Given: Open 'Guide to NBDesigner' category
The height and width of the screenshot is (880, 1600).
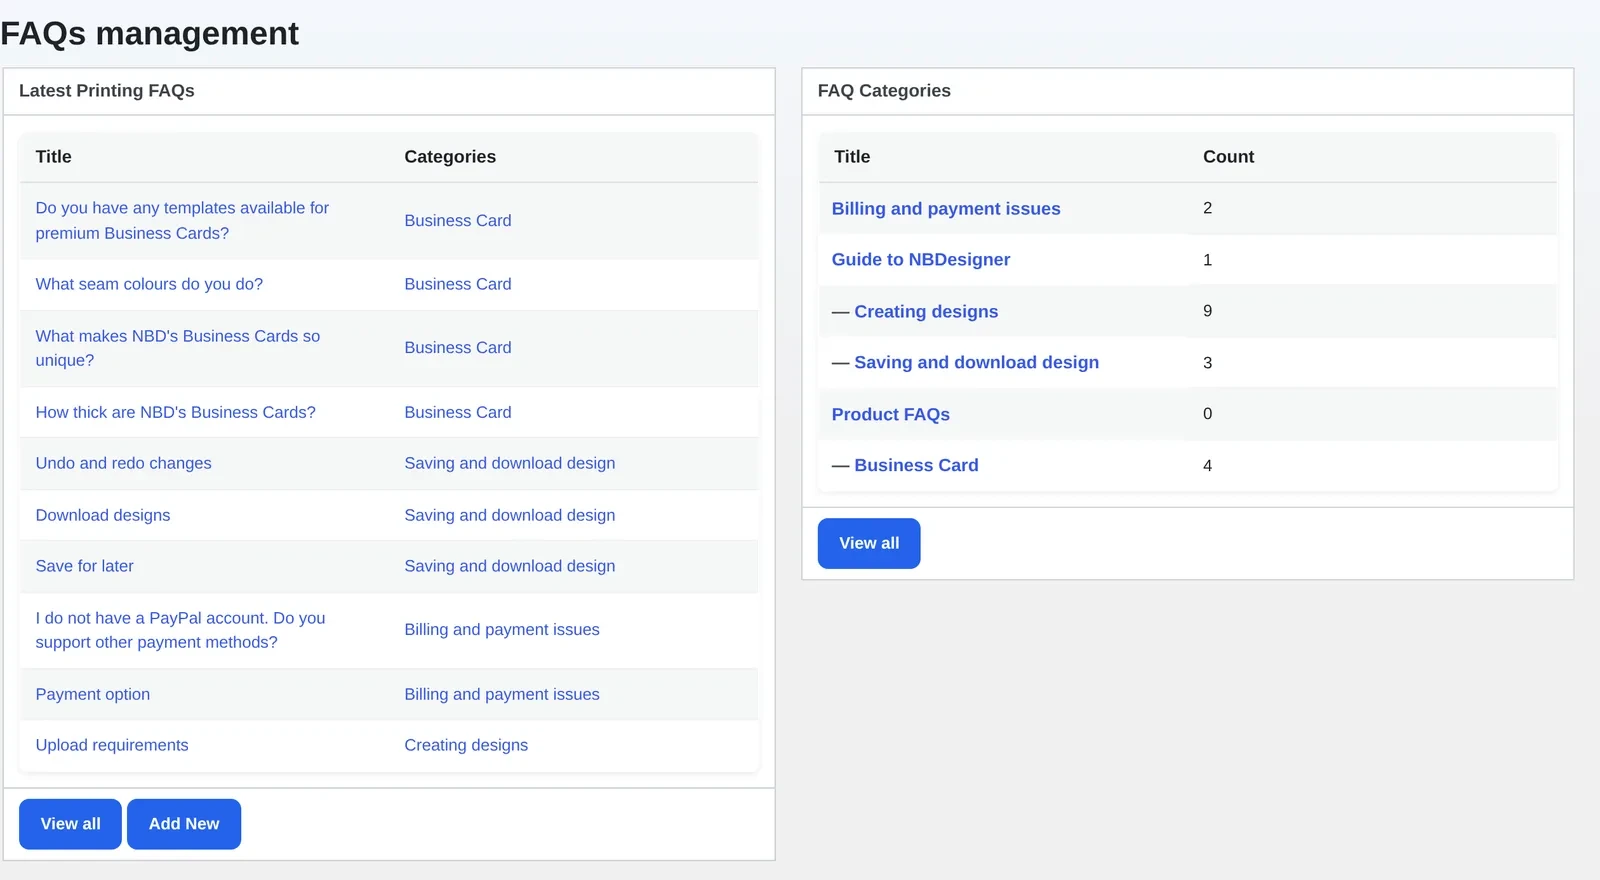Looking at the screenshot, I should (921, 260).
